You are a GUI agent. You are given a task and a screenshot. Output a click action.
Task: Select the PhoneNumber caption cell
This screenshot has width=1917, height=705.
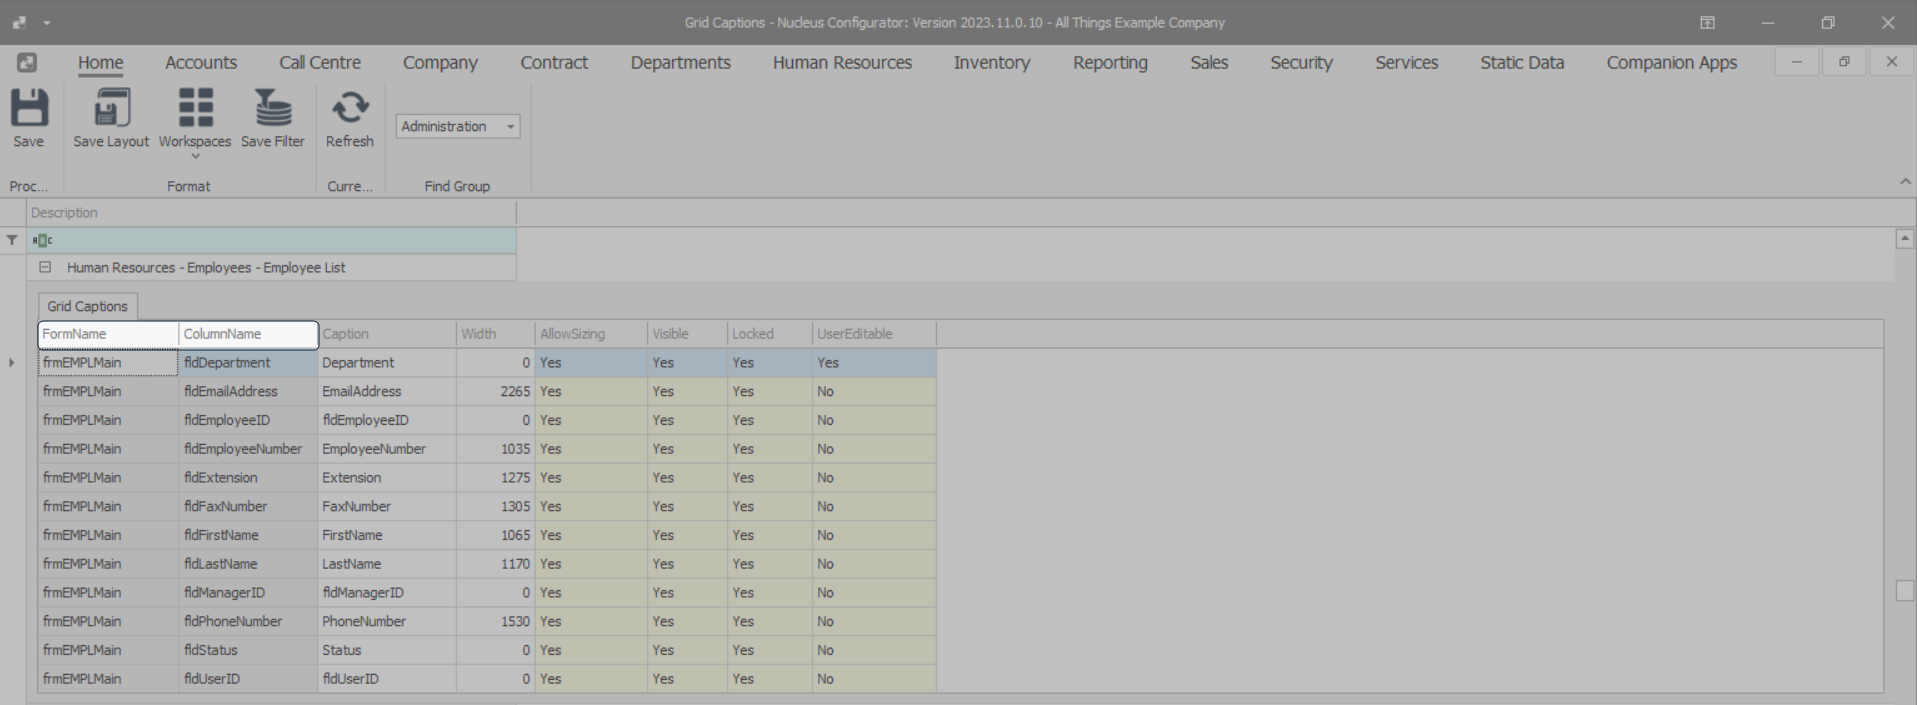point(387,622)
